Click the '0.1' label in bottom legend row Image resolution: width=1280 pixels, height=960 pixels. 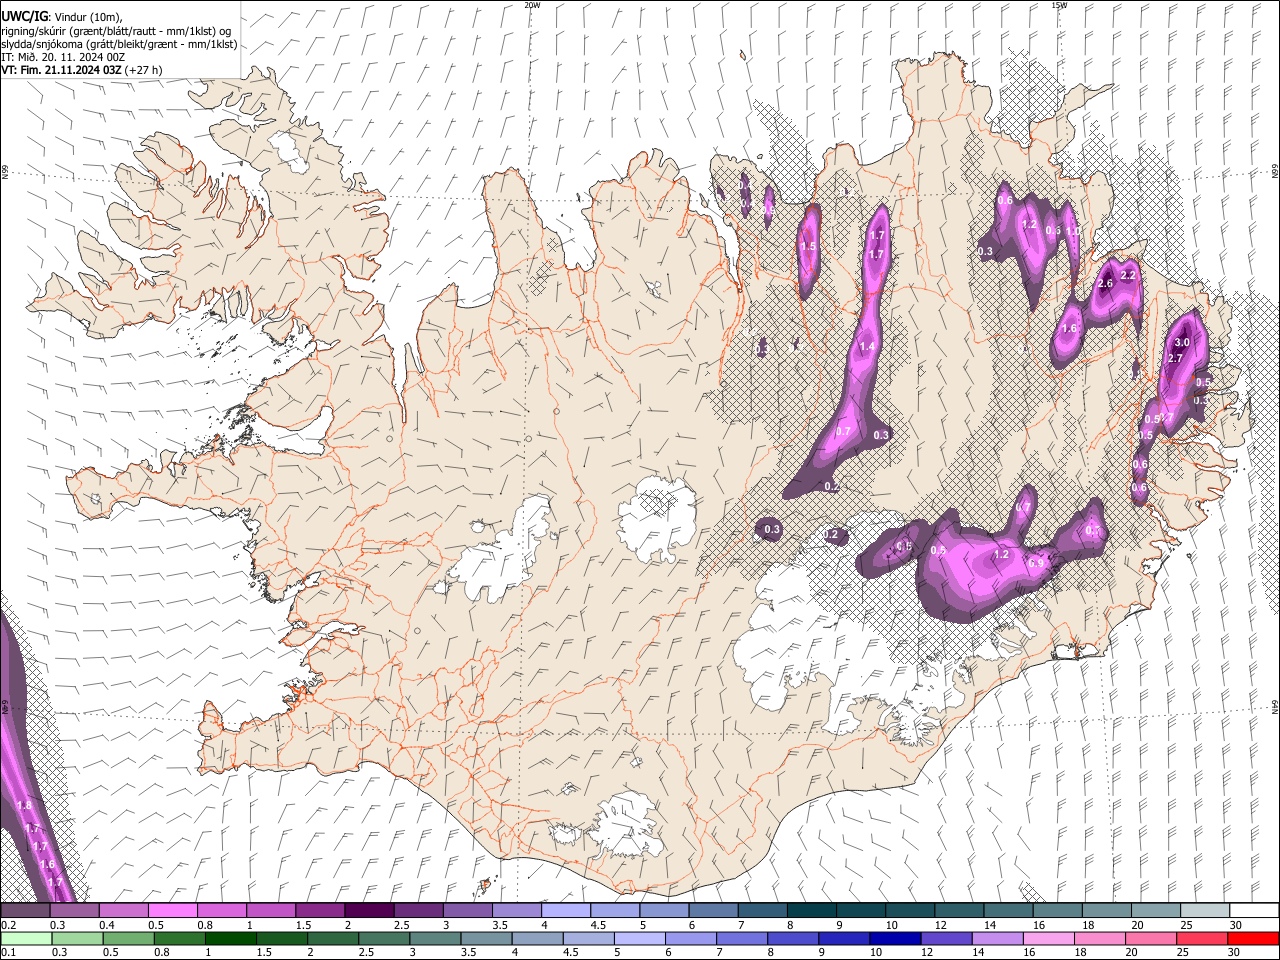8,953
